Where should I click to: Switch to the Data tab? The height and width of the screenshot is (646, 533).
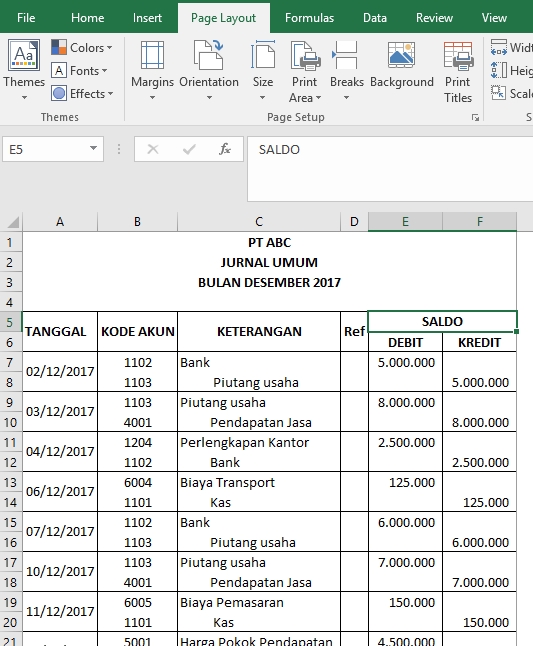click(375, 18)
